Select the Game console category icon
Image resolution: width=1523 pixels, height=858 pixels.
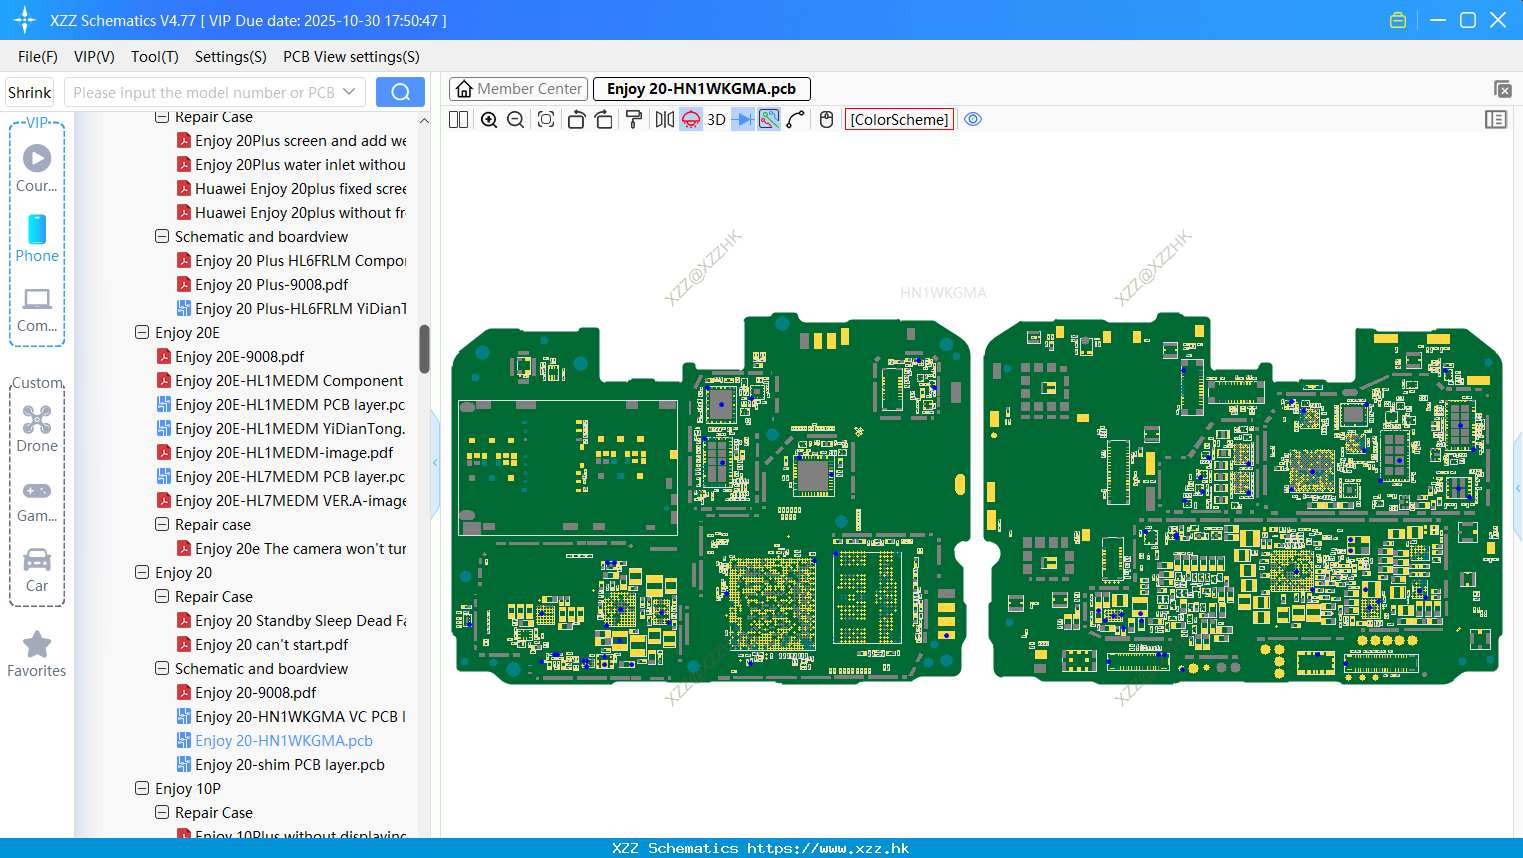coord(37,501)
